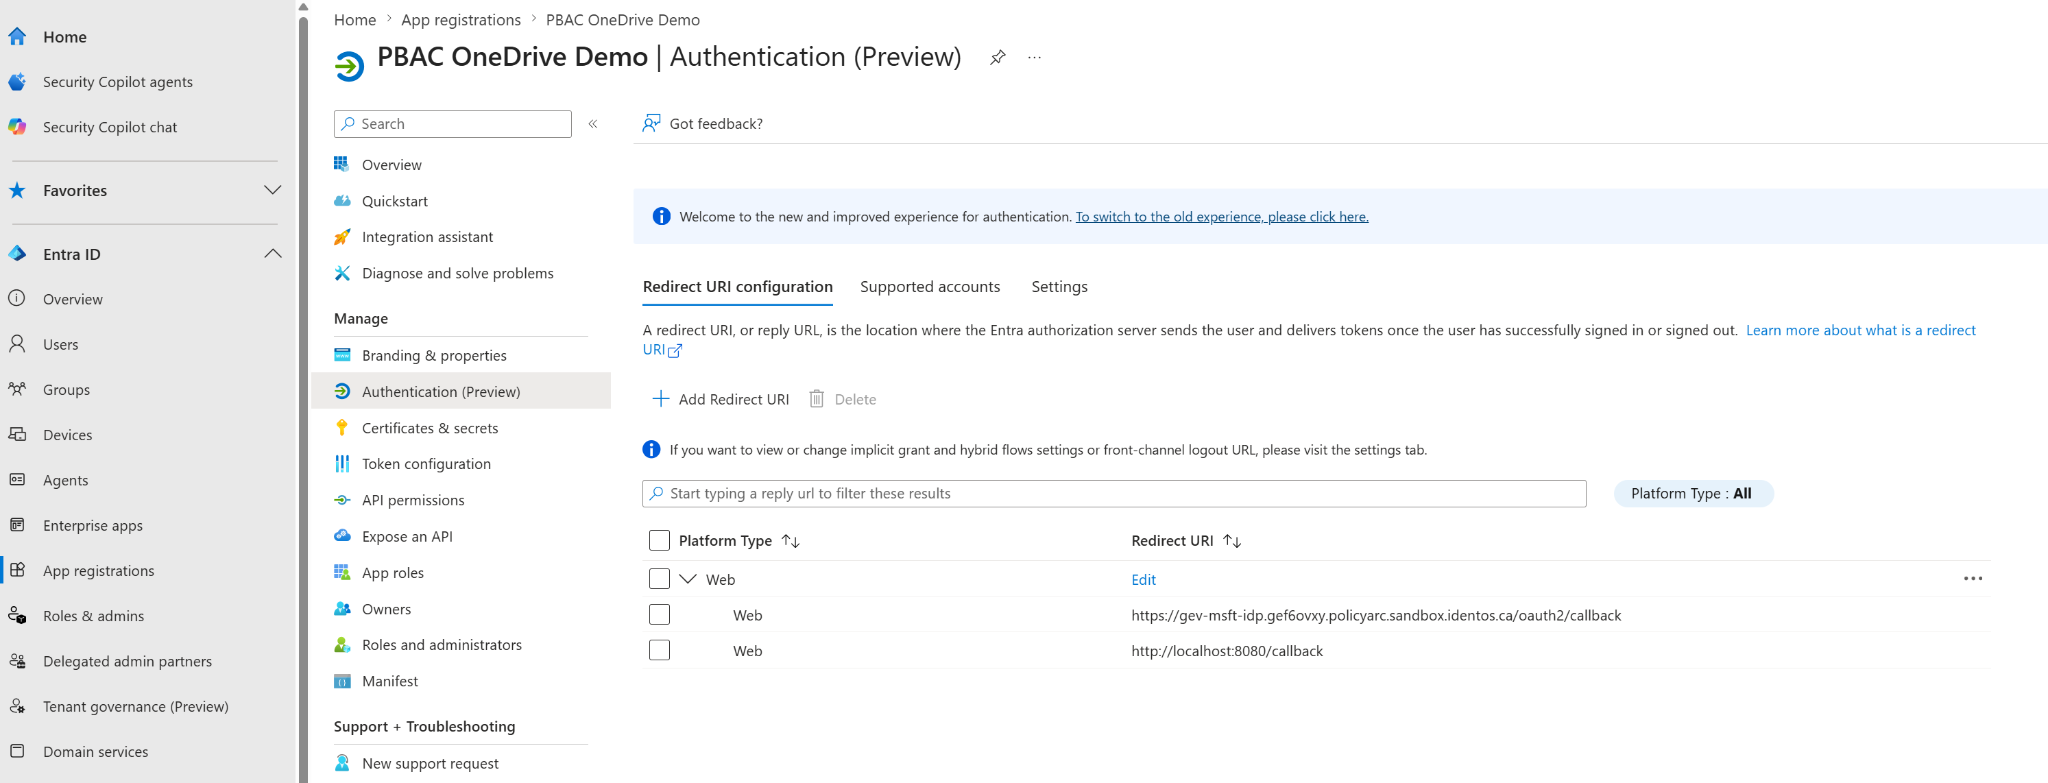Click the reply url filter field
This screenshot has width=2048, height=783.
click(1114, 494)
